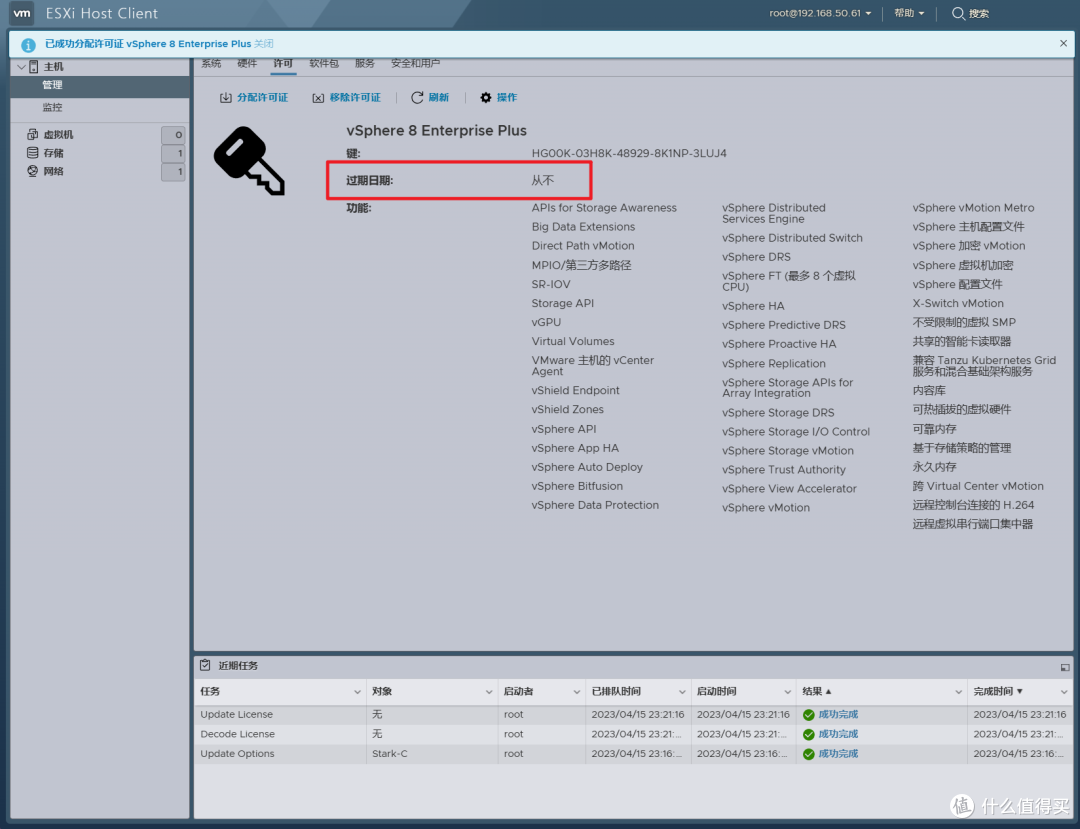Open the 帮助 help dropdown menu

(x=908, y=14)
